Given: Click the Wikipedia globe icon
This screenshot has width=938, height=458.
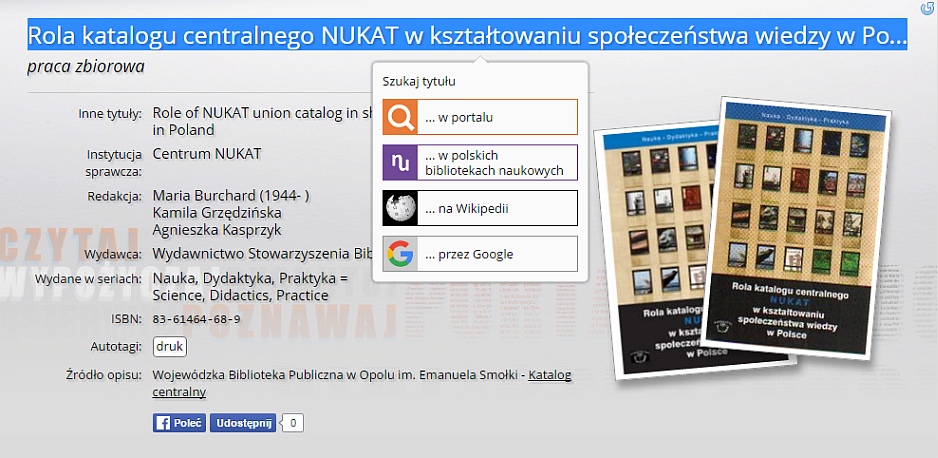Looking at the screenshot, I should 400,208.
